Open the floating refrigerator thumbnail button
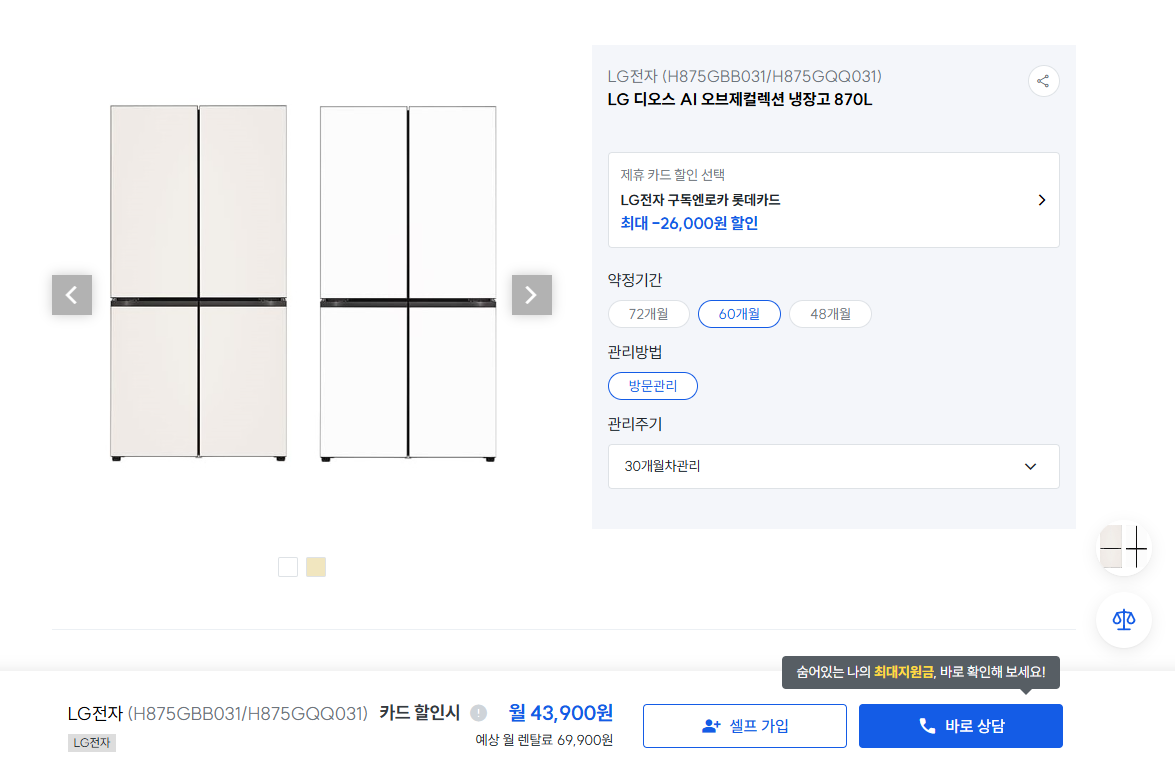Viewport: 1175px width, 762px height. (x=1124, y=548)
